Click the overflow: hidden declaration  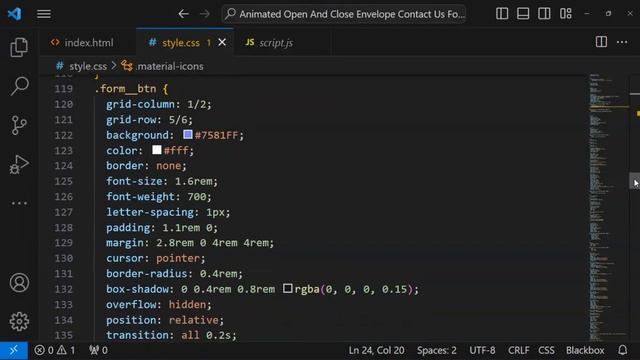tap(159, 304)
